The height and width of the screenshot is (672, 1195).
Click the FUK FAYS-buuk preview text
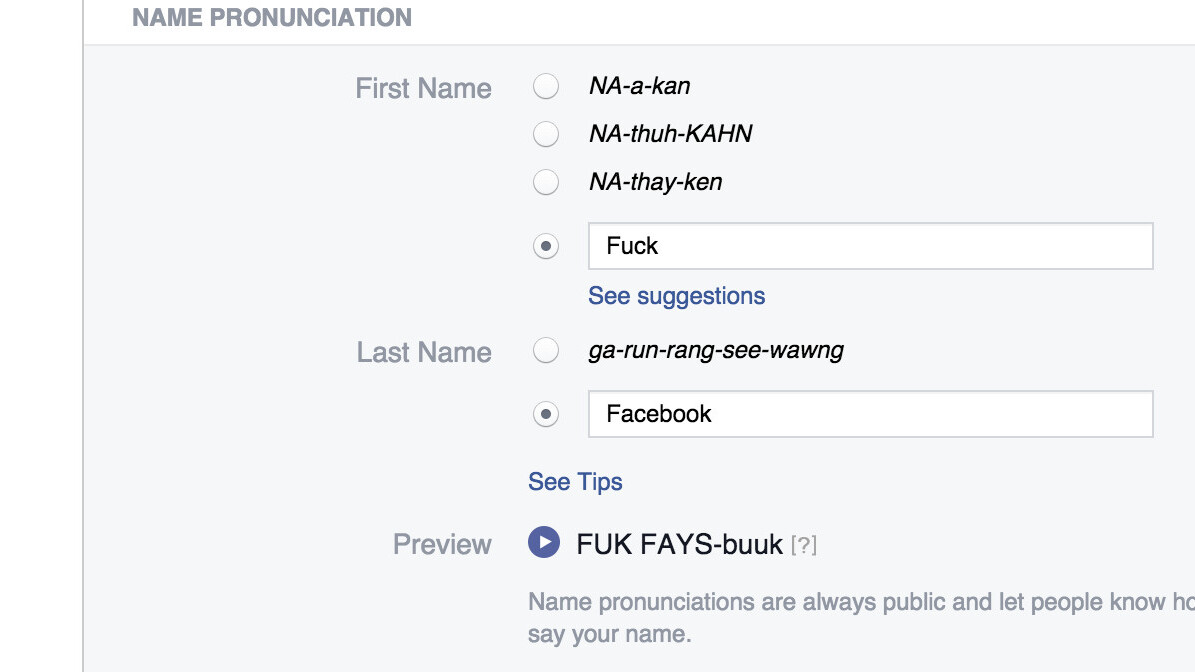click(x=680, y=544)
